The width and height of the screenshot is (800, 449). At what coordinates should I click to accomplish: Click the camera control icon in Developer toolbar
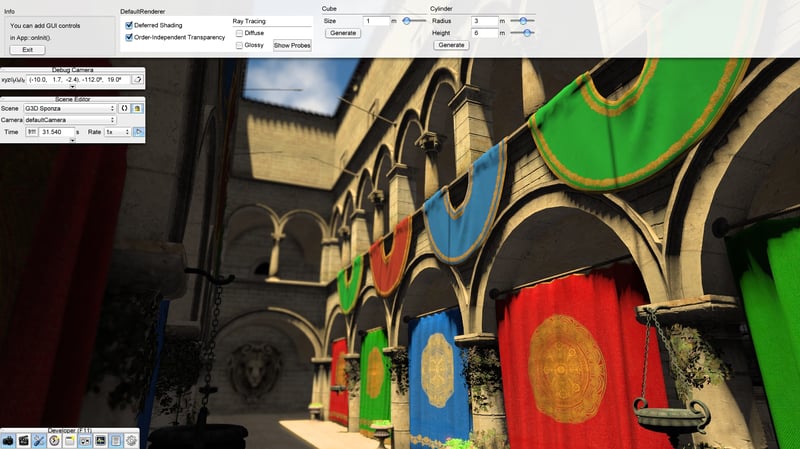(8, 440)
